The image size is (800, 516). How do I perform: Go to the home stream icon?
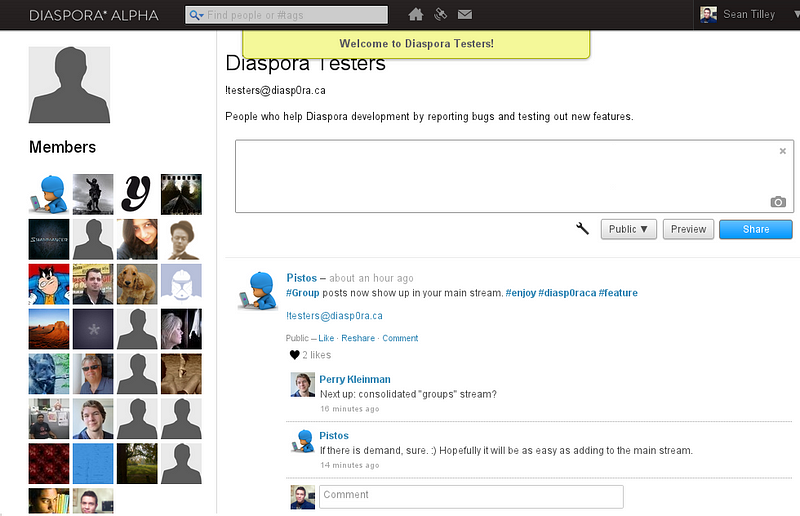[x=416, y=14]
